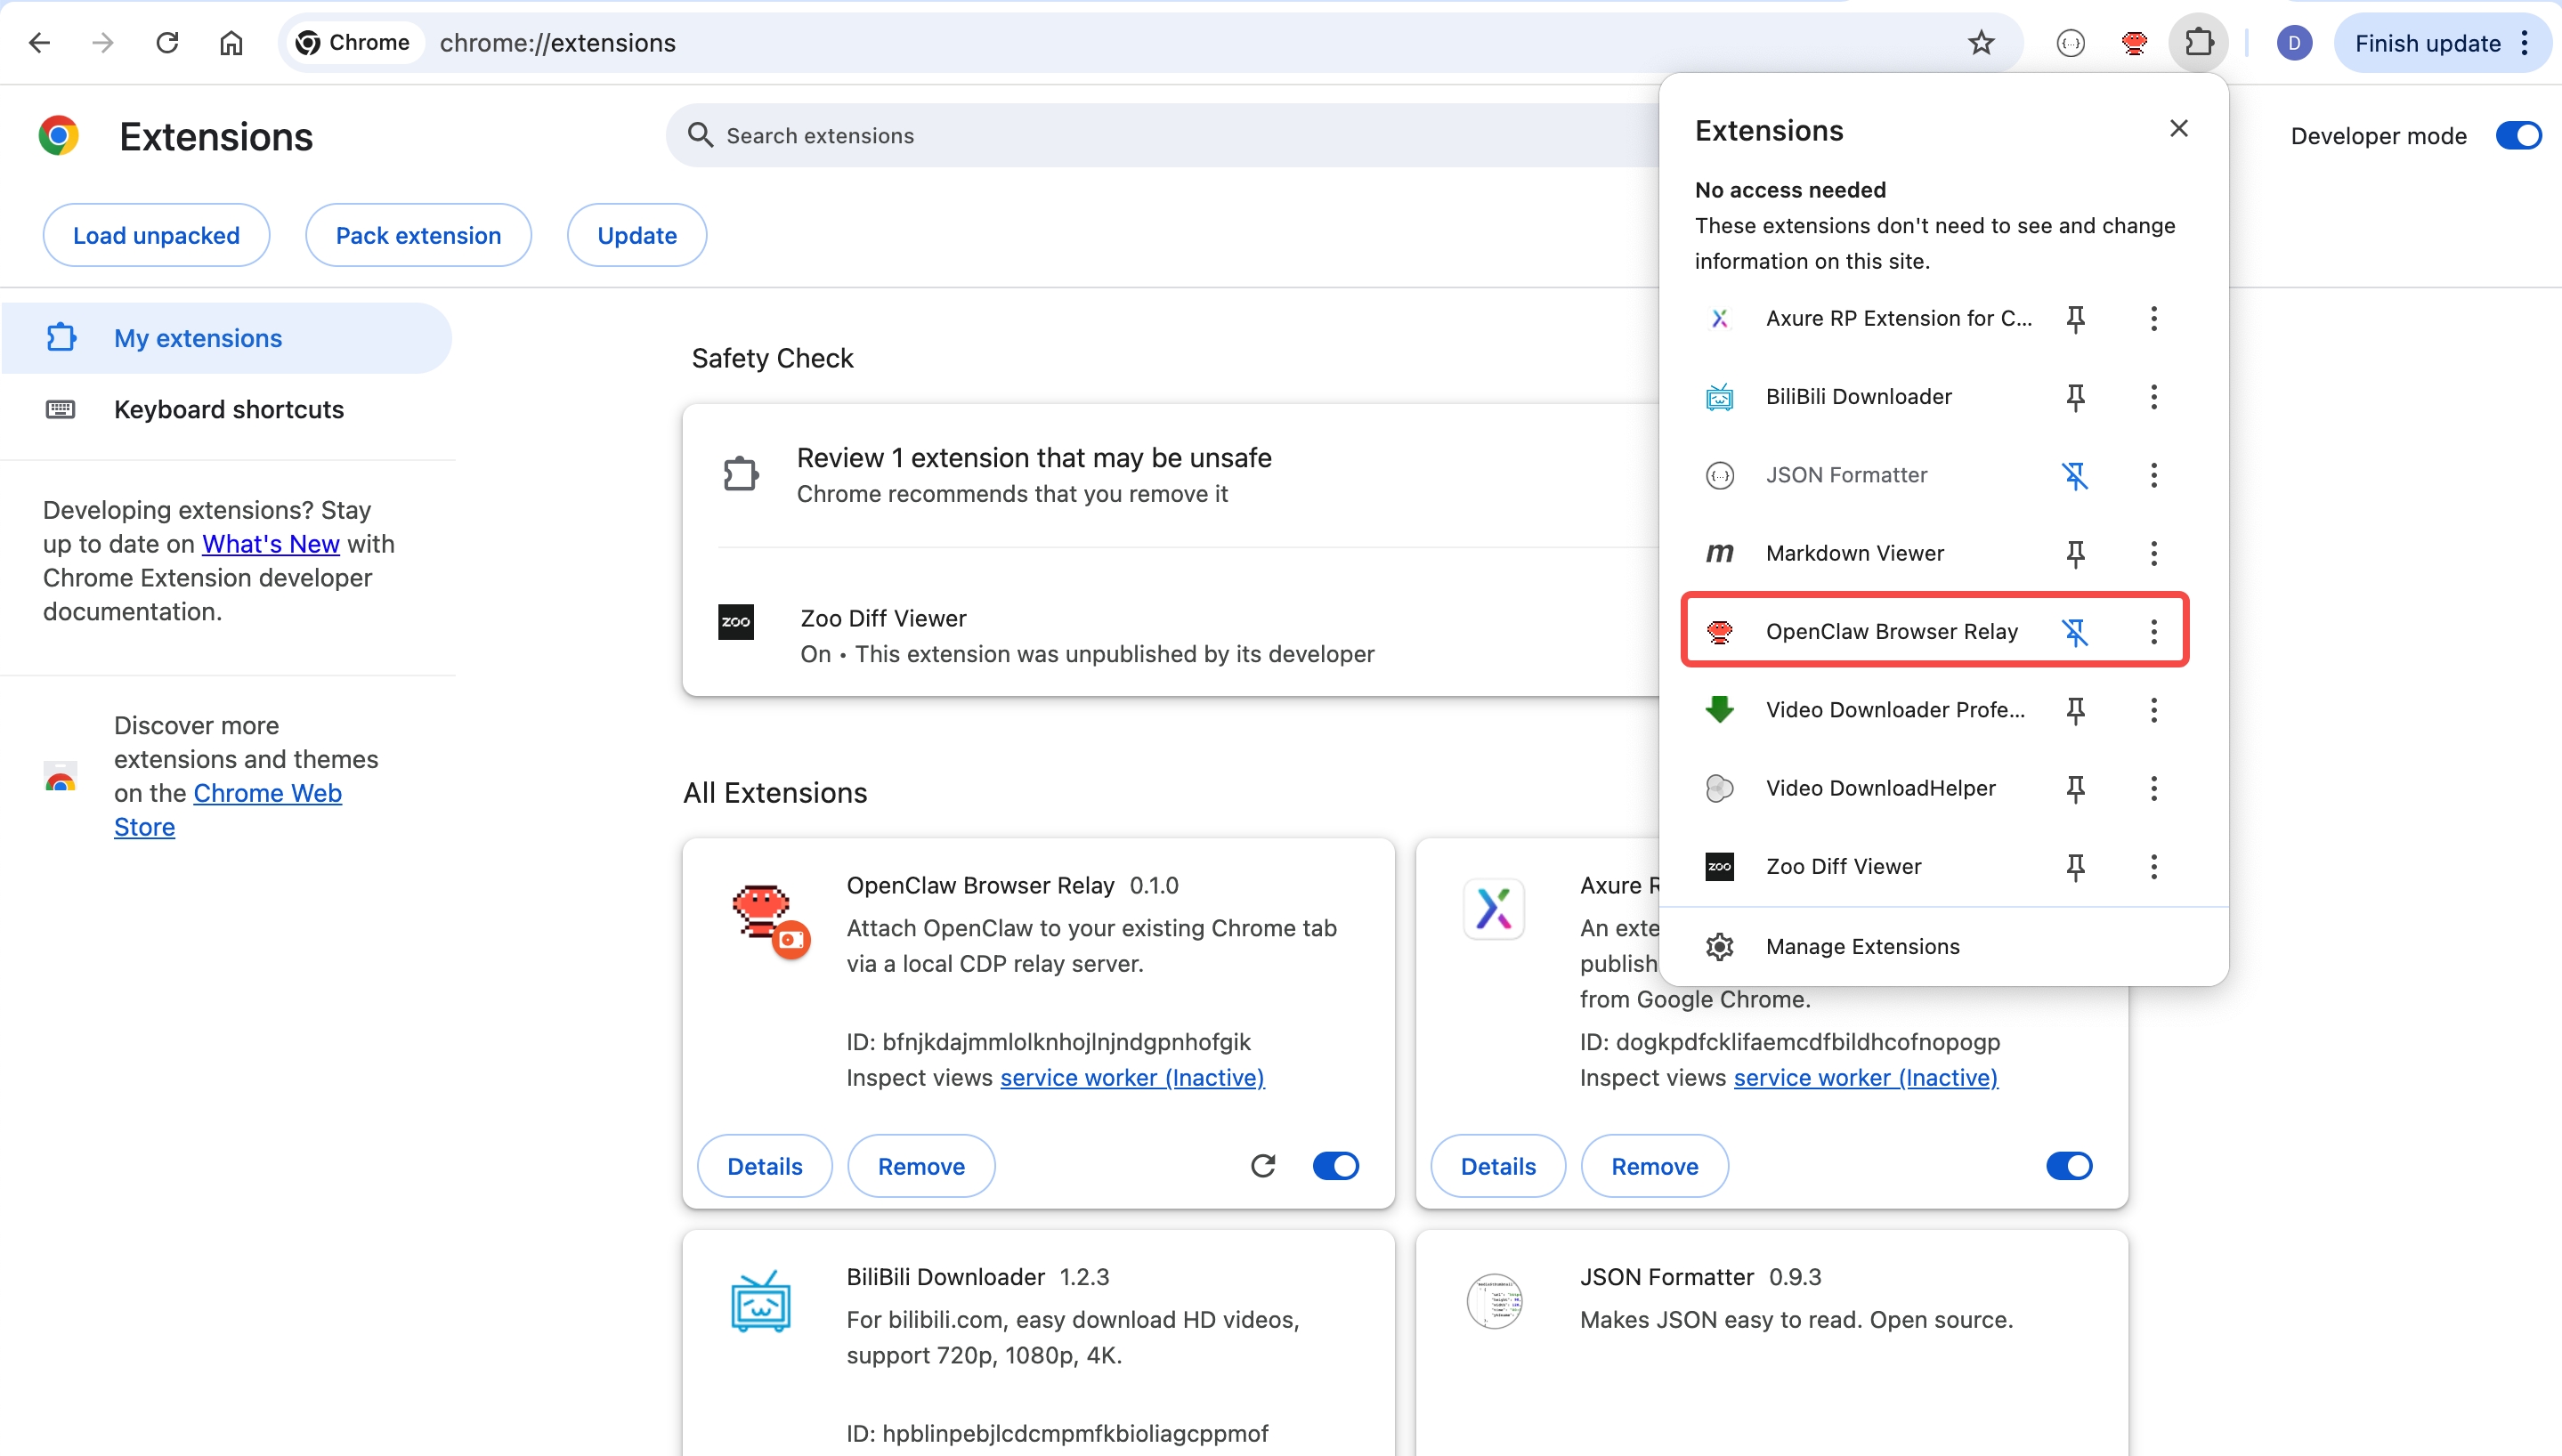Disable the Axure RP extension toggle

2069,1166
